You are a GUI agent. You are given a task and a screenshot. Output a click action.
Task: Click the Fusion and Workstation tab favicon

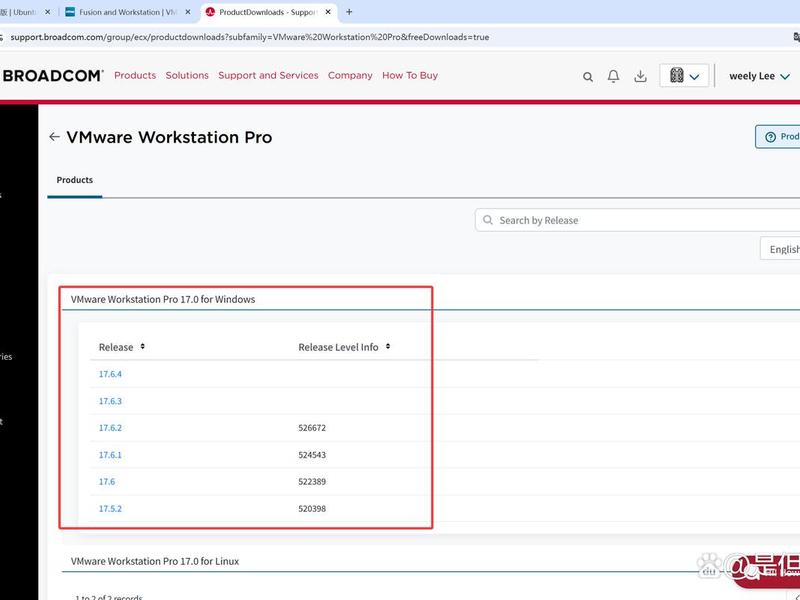(70, 12)
